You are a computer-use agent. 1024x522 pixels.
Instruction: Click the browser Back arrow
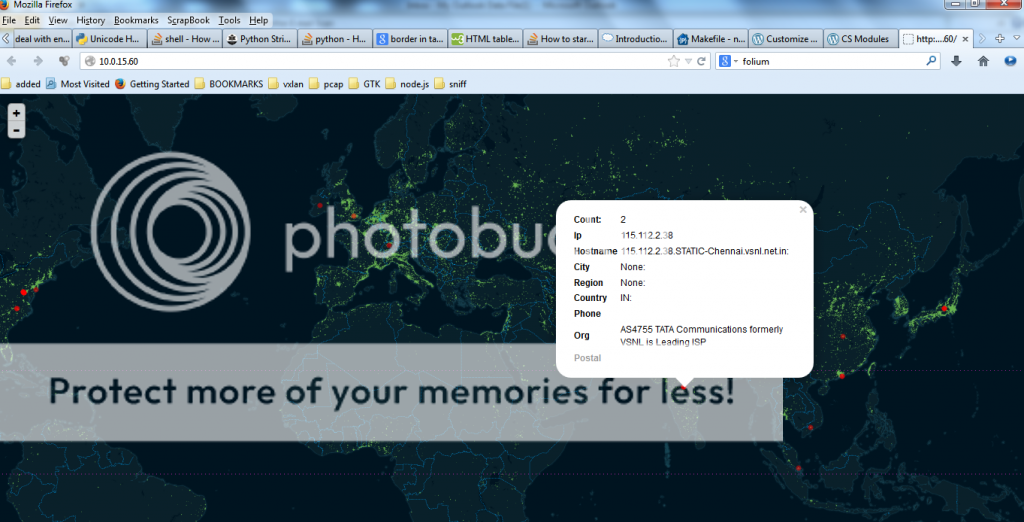12,61
